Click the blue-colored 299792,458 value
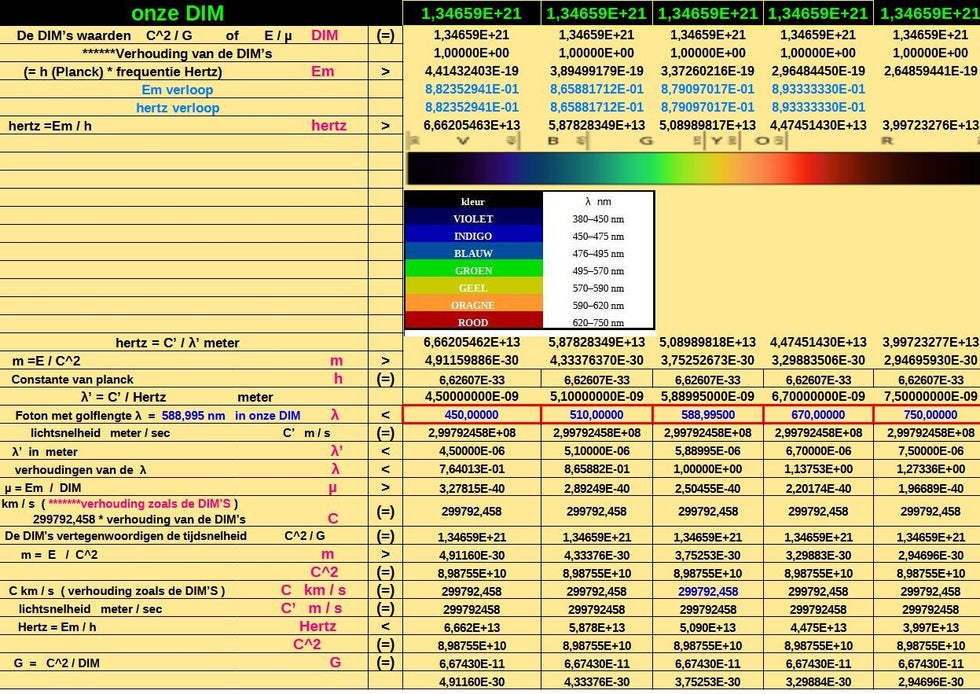980x694 pixels. [708, 591]
